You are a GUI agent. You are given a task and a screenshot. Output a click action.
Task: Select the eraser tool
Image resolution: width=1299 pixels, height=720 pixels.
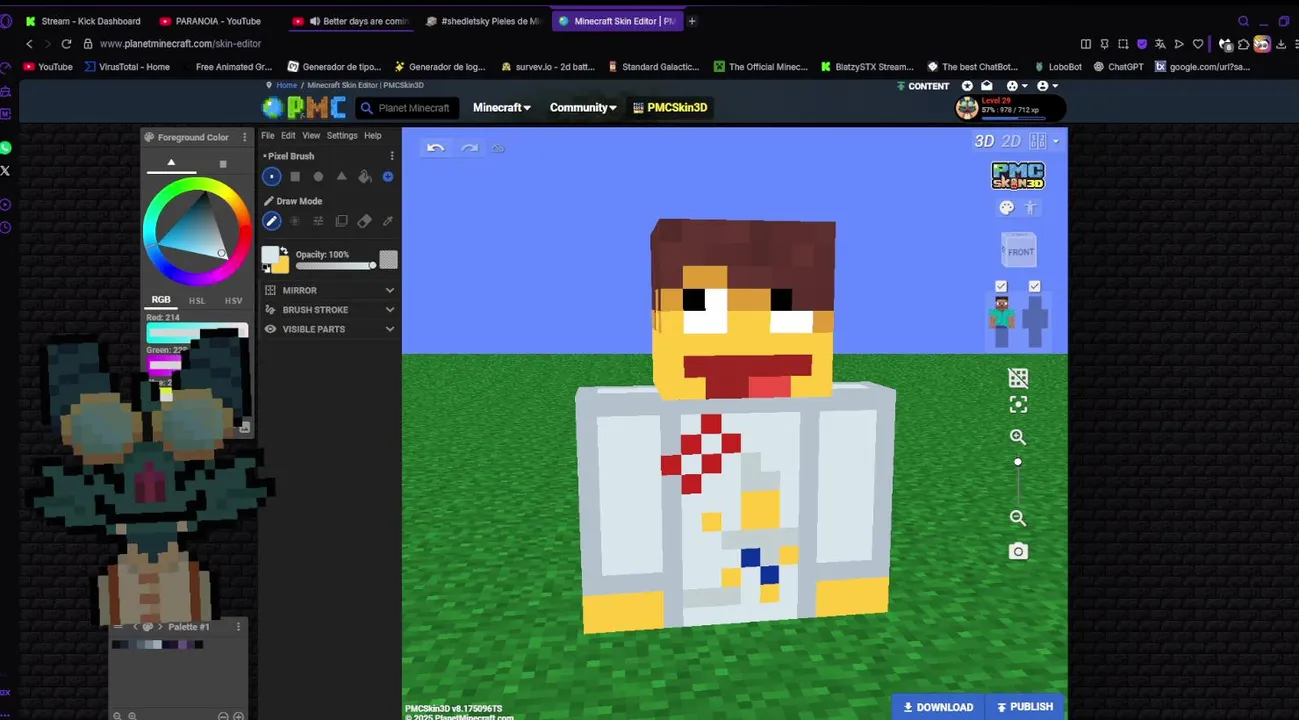365,221
